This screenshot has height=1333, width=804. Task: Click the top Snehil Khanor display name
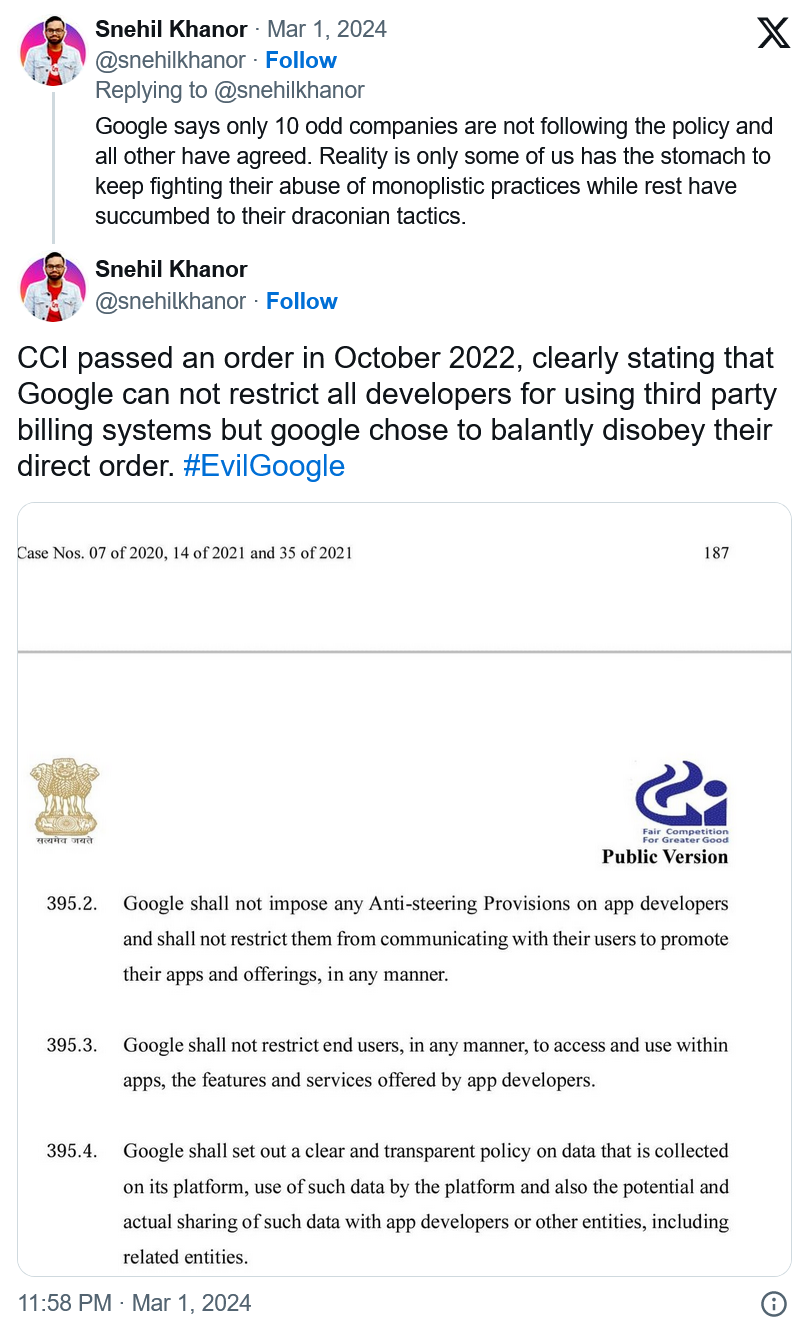click(171, 29)
